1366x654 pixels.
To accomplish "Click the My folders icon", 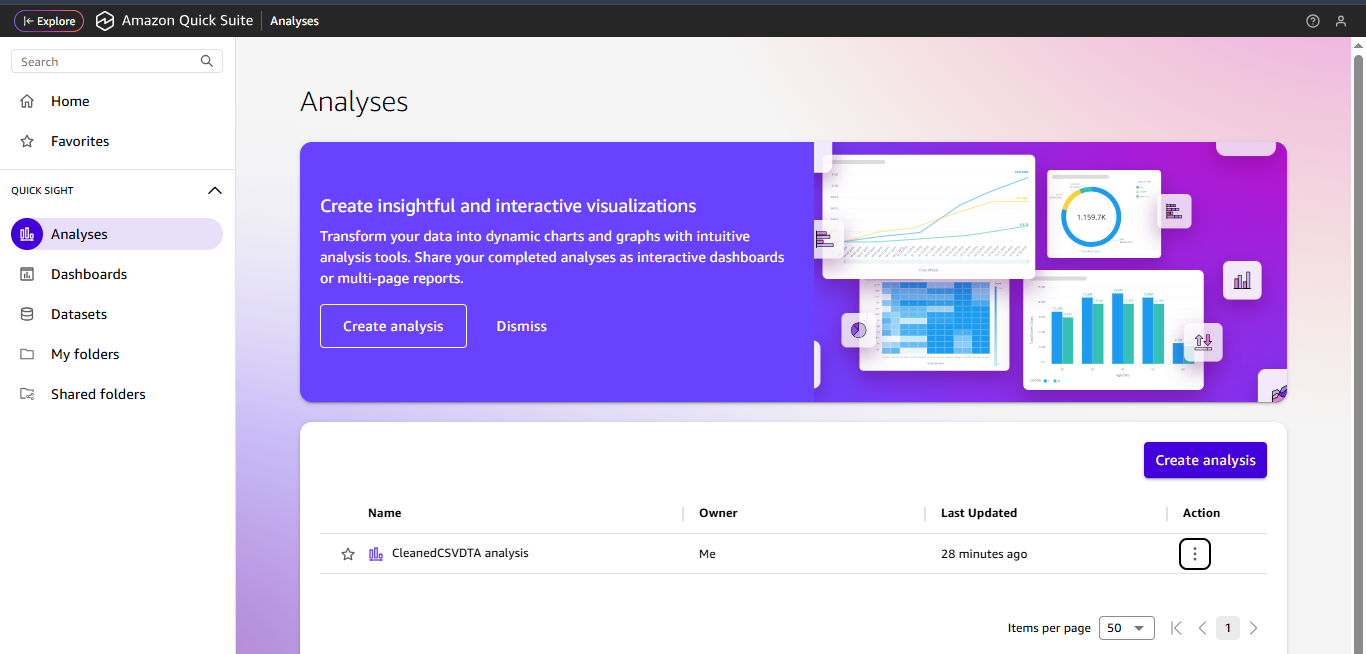I will pyautogui.click(x=26, y=353).
